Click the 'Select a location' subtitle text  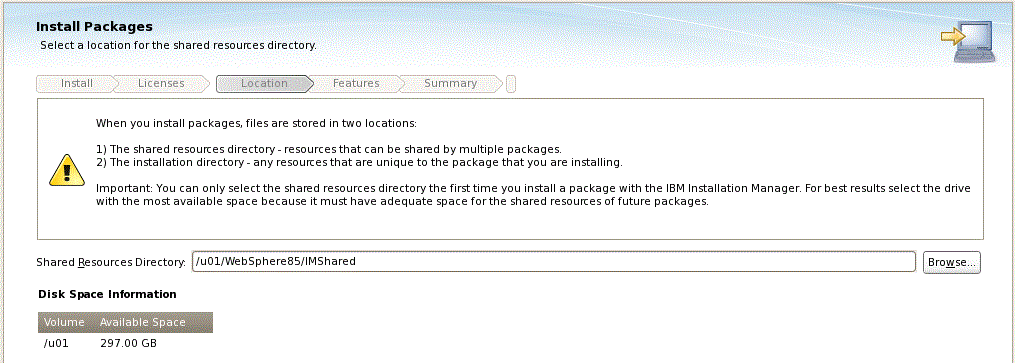pyautogui.click(x=178, y=45)
